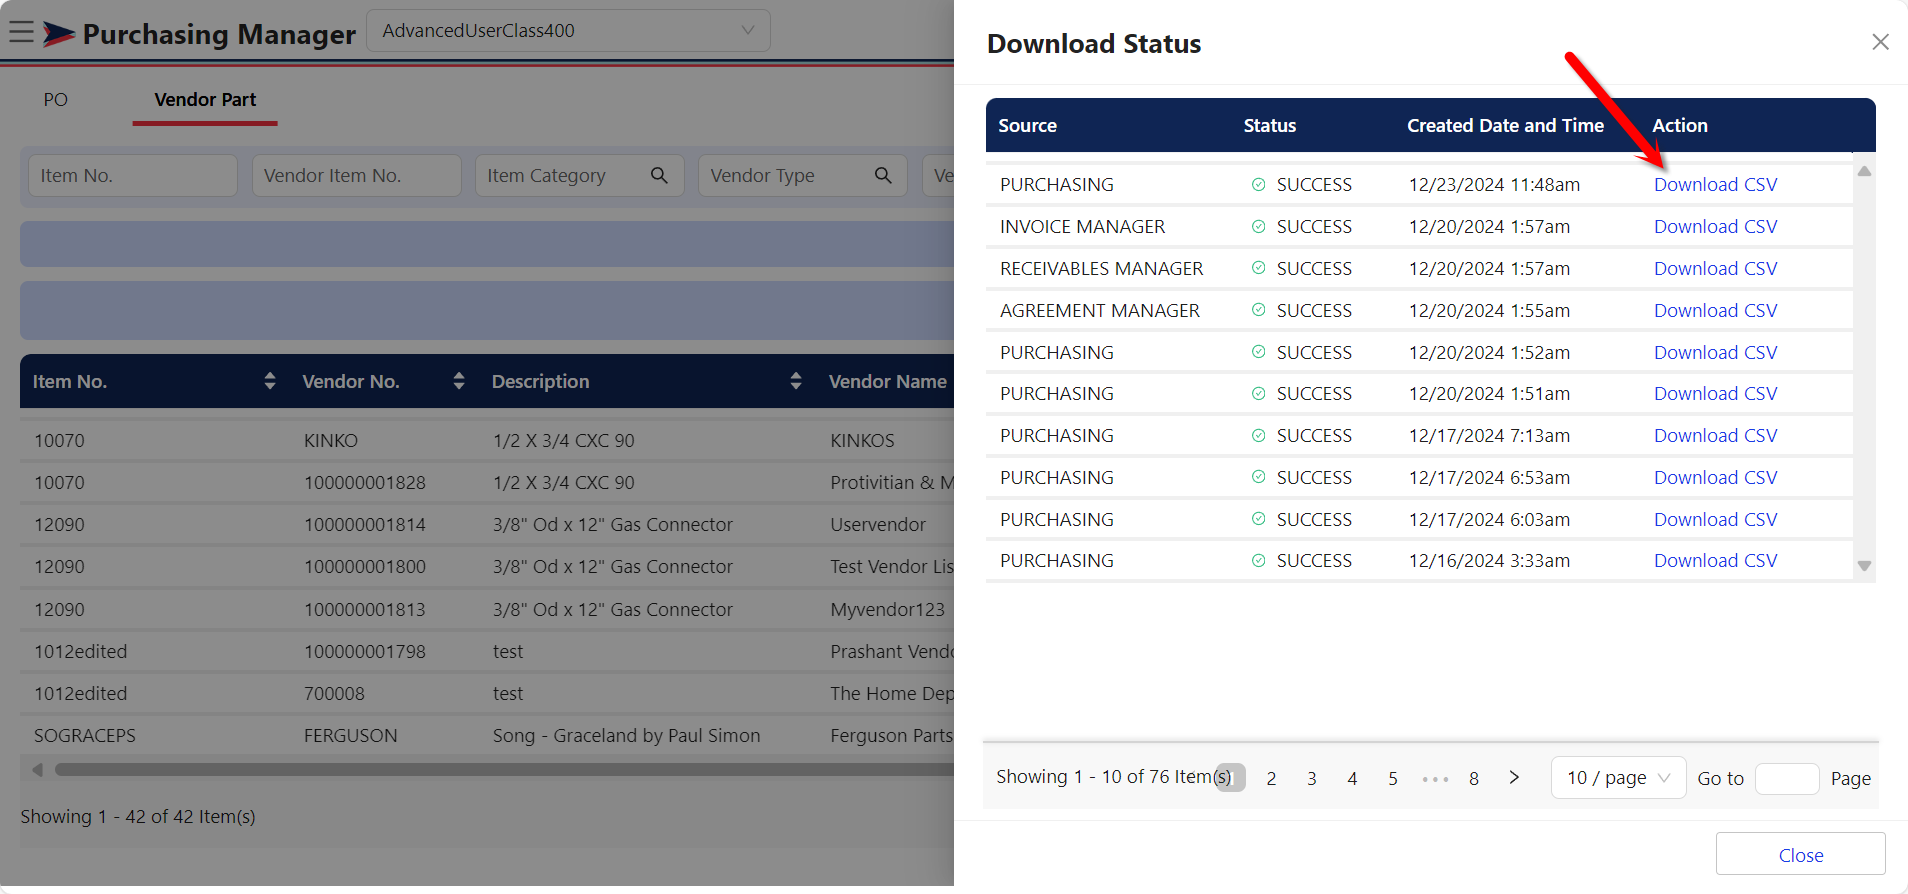Select vendor number 100000001828
The height and width of the screenshot is (894, 1908).
tap(365, 483)
